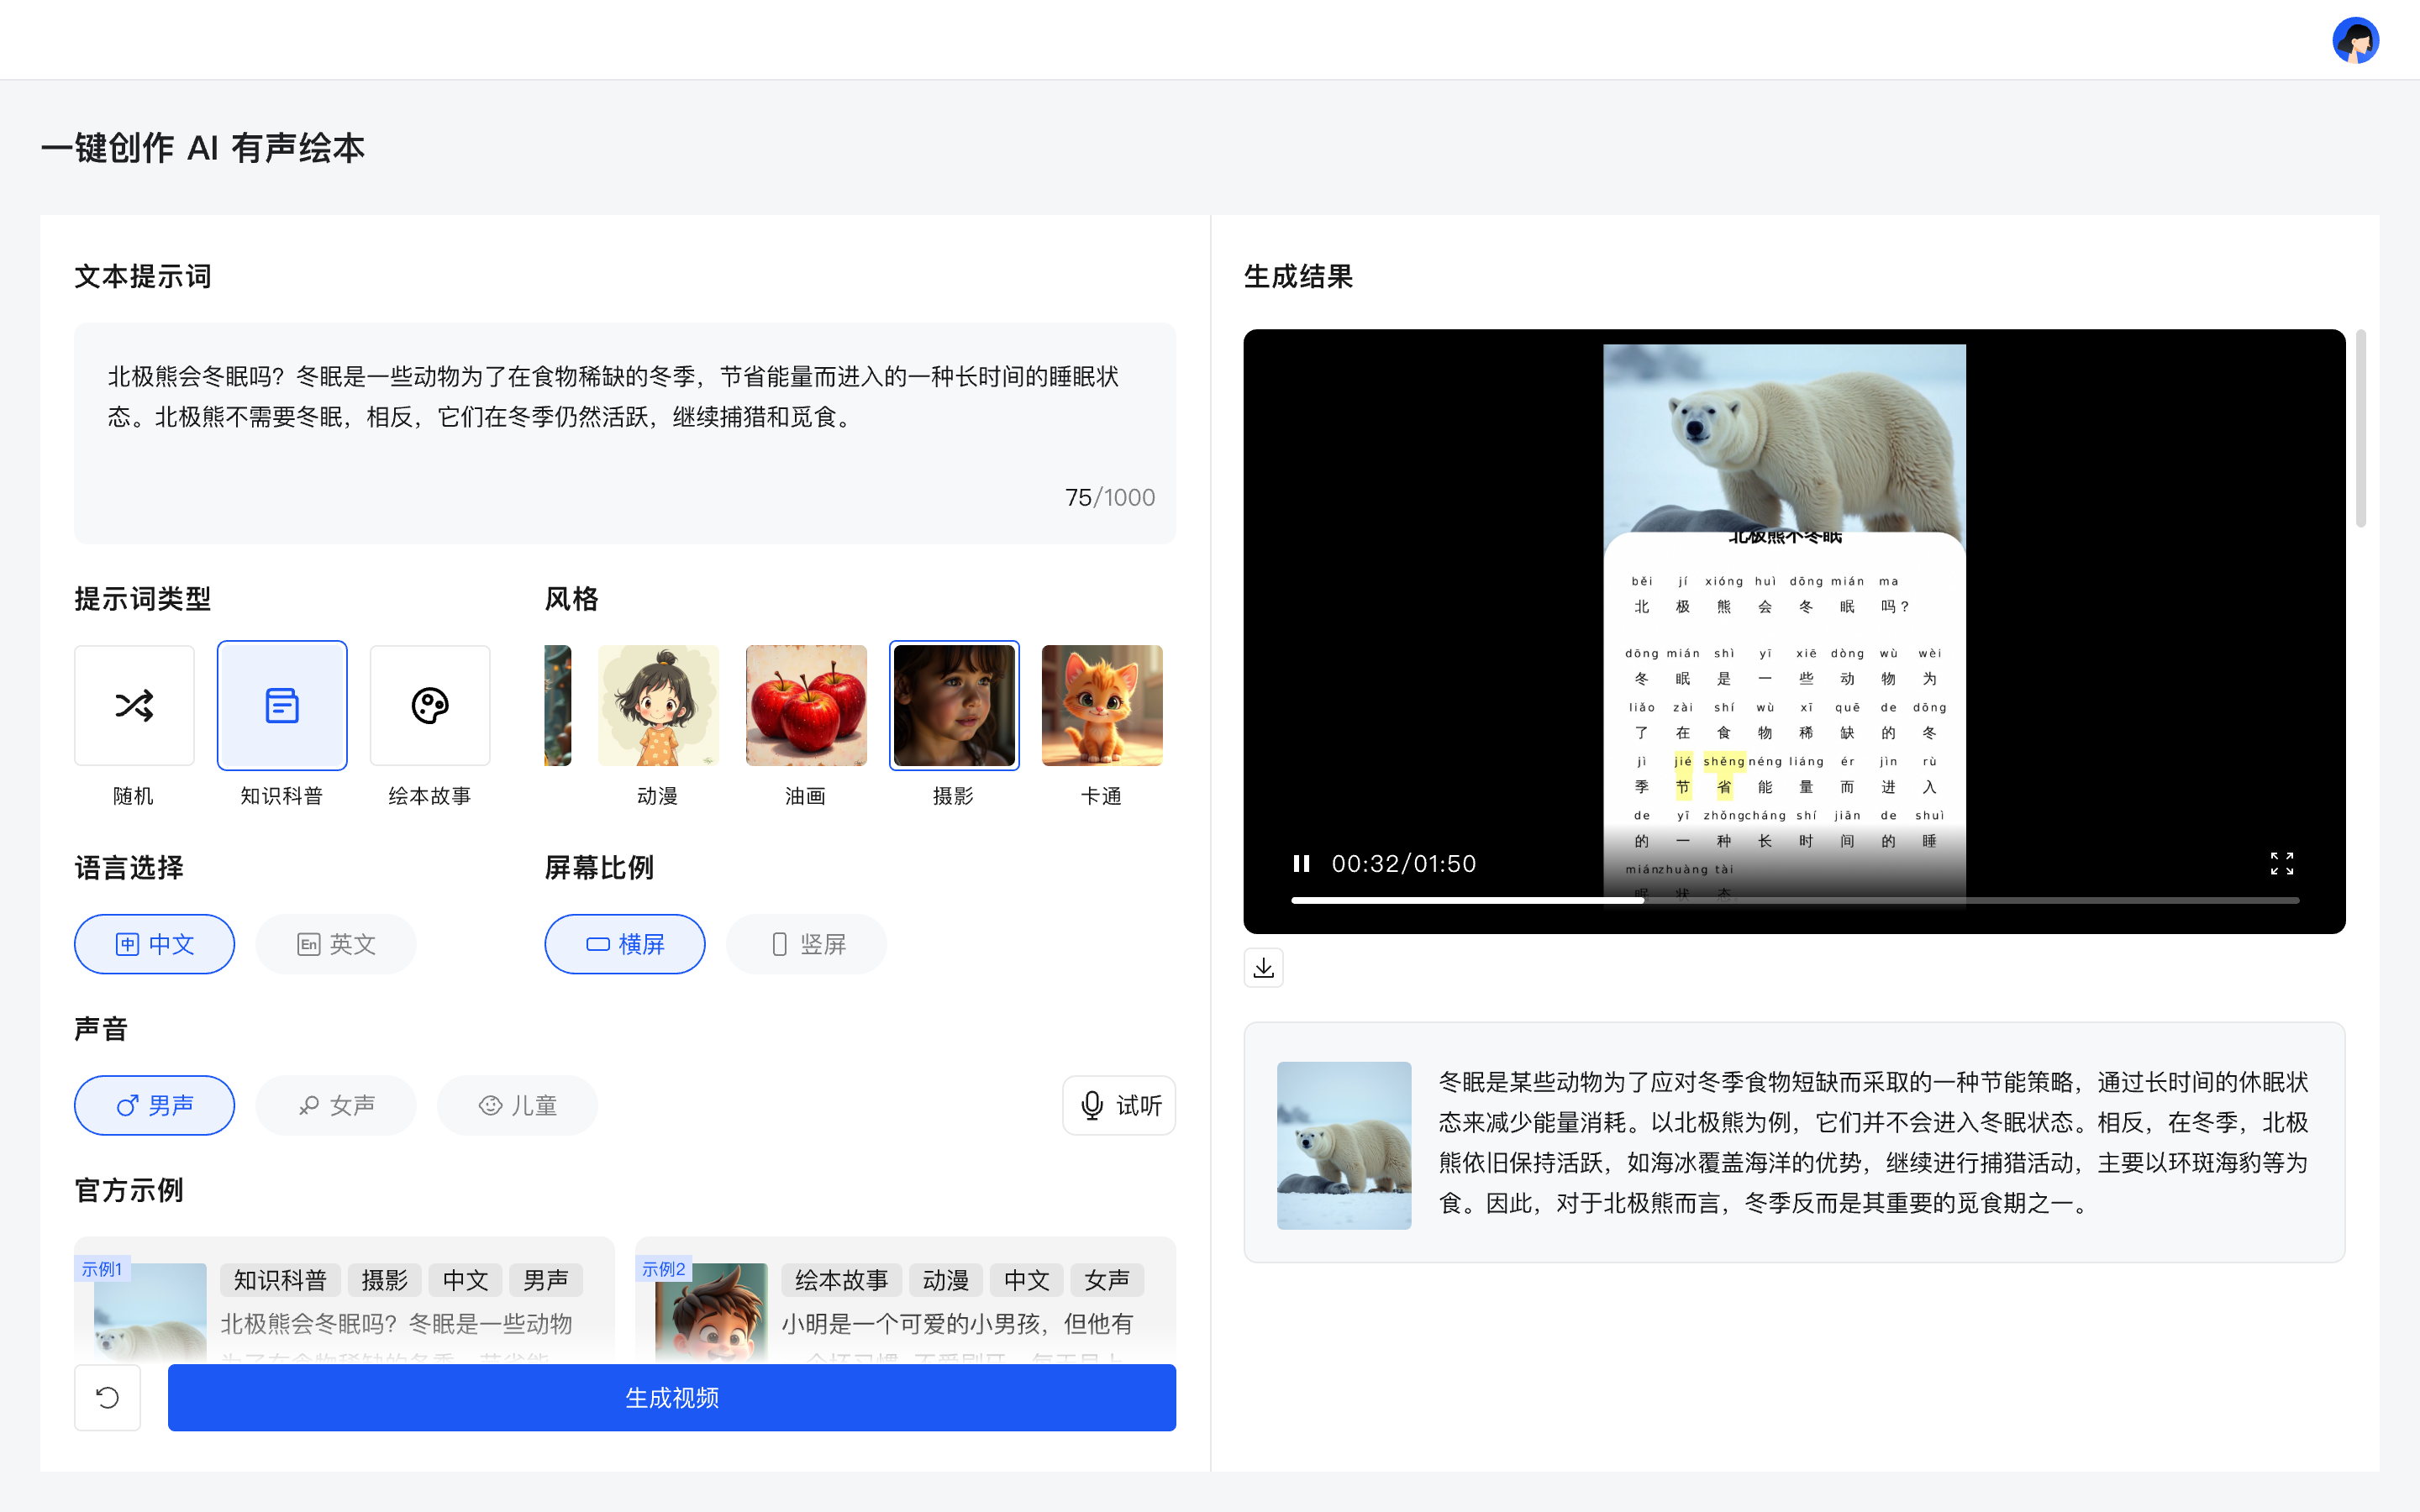Screen dimensions: 2420x1512
Task: Click the result summary polar bear thumbnail
Action: point(1344,1145)
